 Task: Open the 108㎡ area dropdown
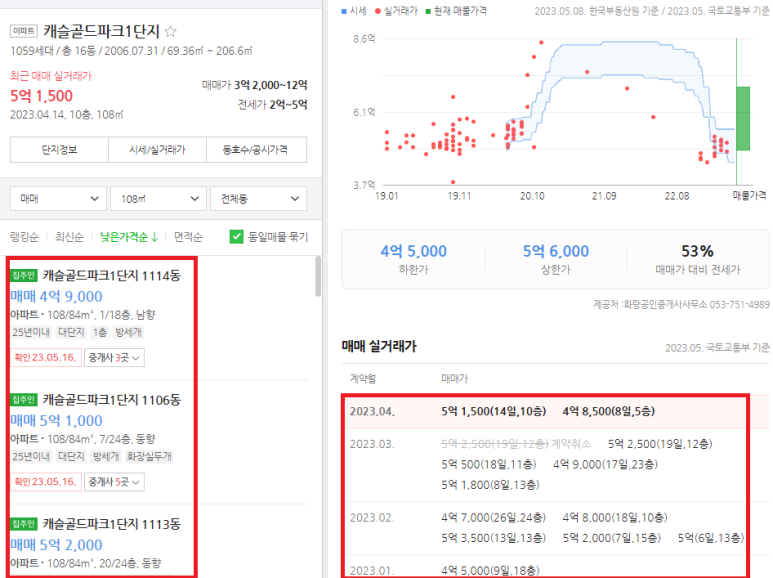click(x=158, y=199)
